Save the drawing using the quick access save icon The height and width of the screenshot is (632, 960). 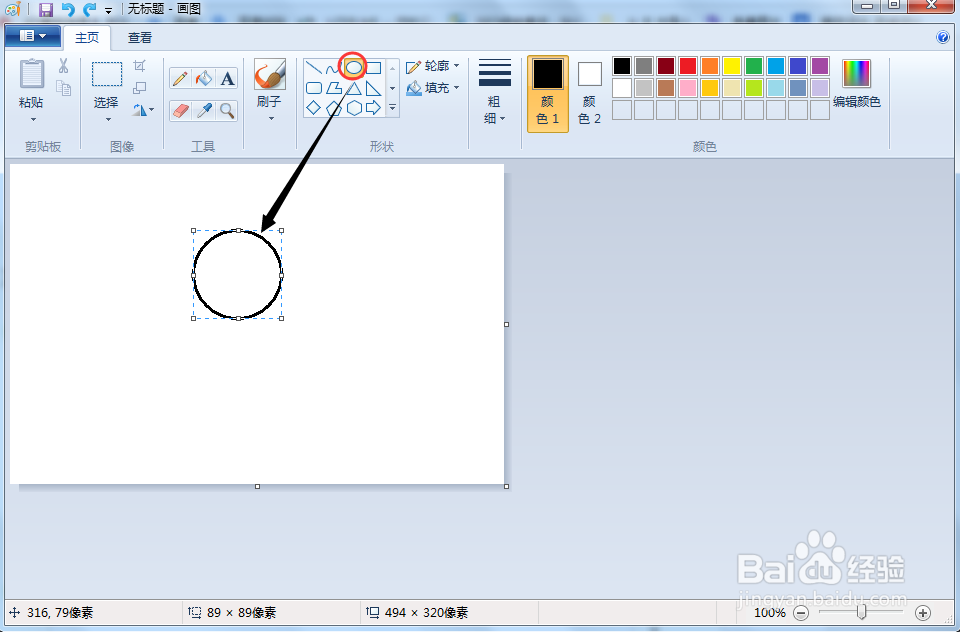pyautogui.click(x=45, y=9)
